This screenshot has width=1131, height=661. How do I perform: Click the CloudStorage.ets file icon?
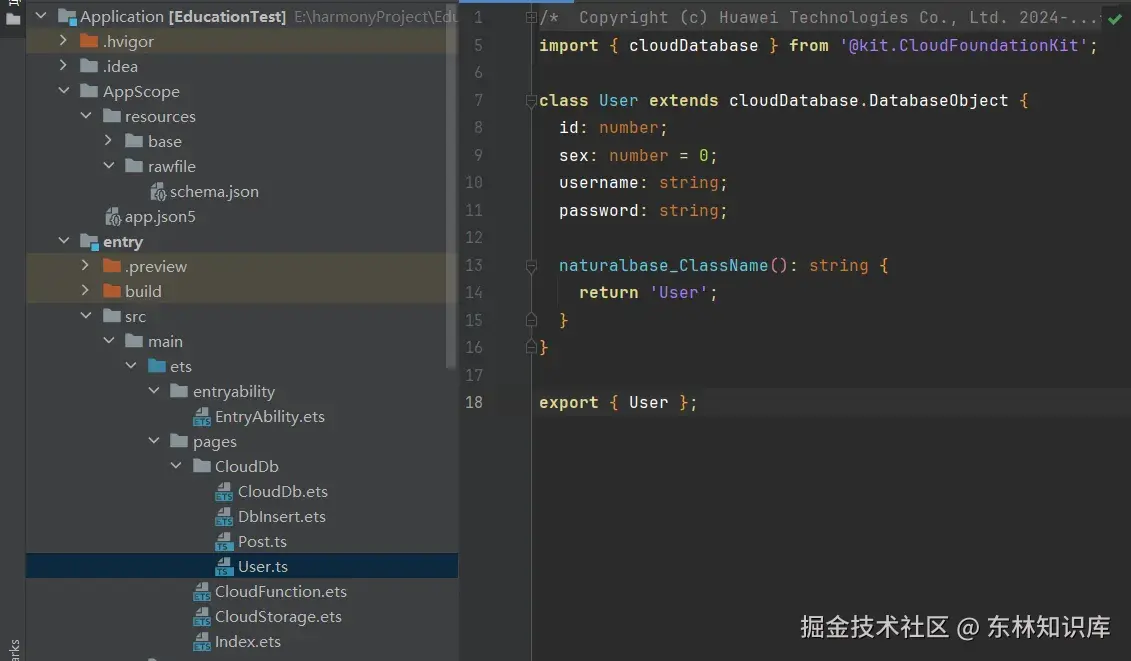point(202,617)
